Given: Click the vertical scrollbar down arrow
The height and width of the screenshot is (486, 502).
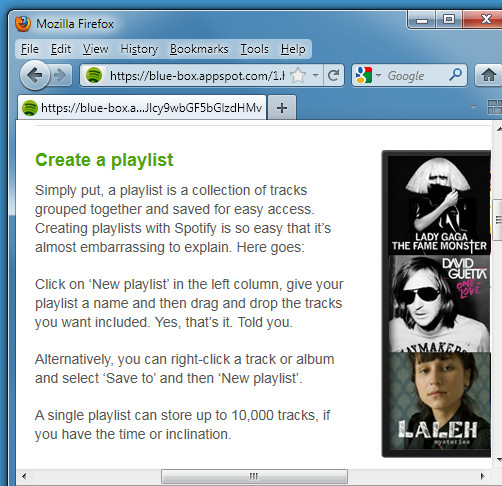Looking at the screenshot, I should coord(499,460).
